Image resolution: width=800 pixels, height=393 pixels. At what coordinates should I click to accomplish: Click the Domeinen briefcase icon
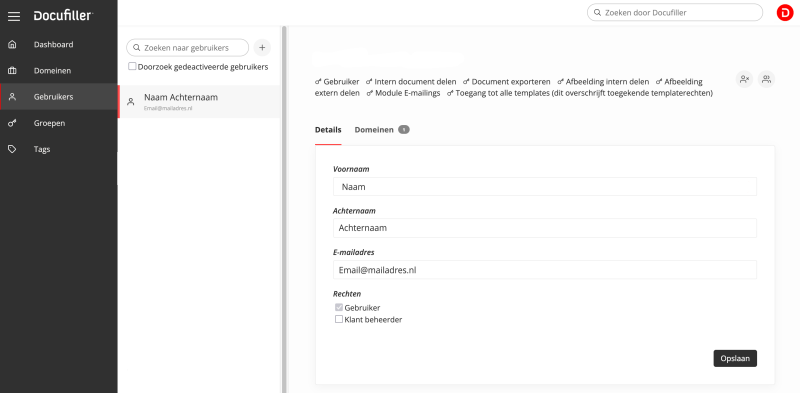pyautogui.click(x=13, y=70)
